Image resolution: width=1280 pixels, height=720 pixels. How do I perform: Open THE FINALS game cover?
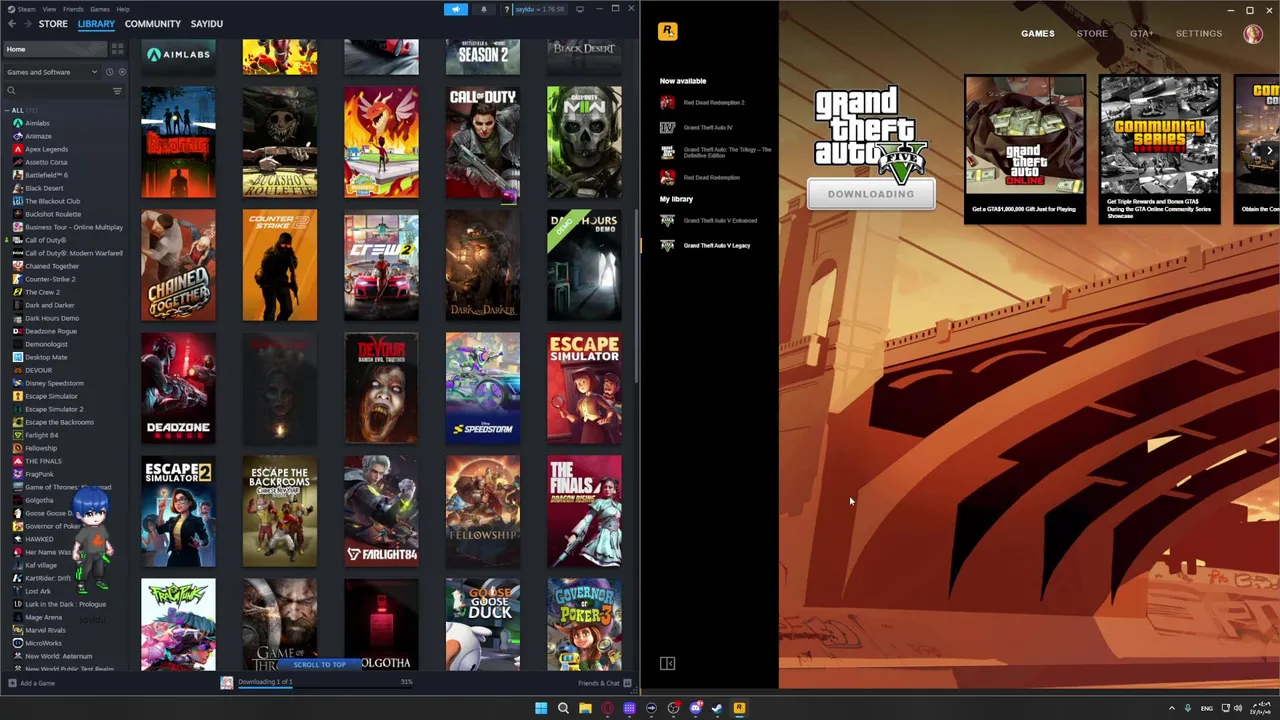pos(584,511)
